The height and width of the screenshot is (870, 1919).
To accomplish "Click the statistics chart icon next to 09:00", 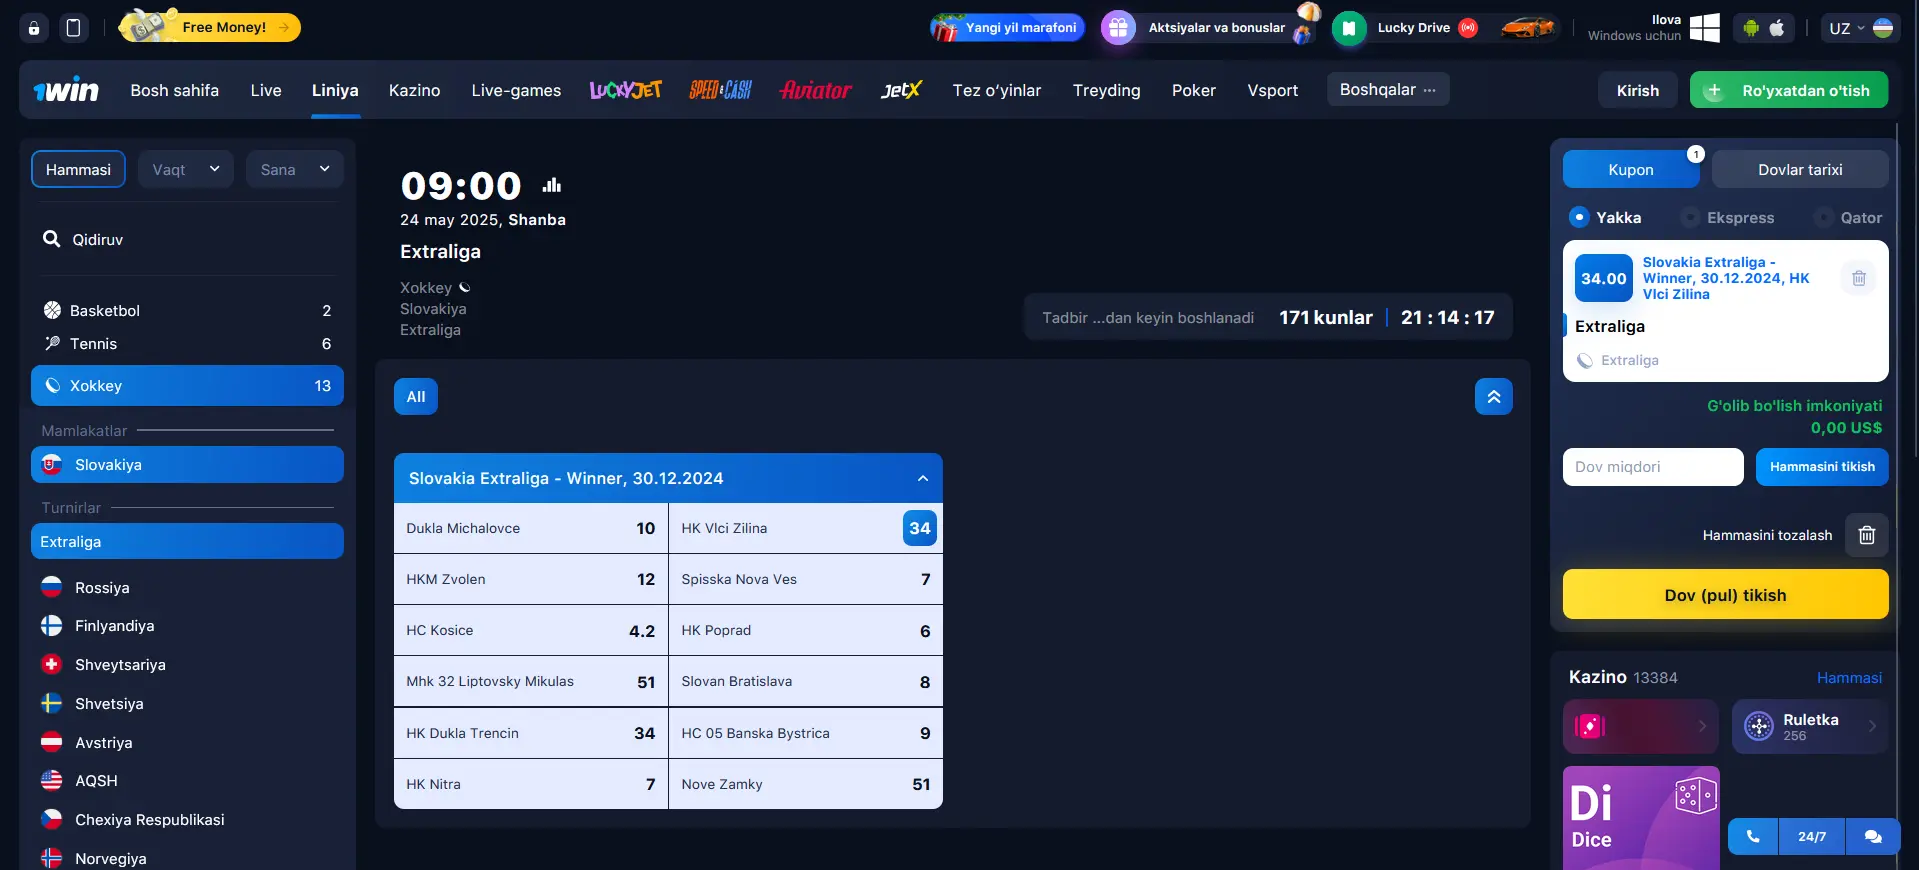I will [552, 185].
